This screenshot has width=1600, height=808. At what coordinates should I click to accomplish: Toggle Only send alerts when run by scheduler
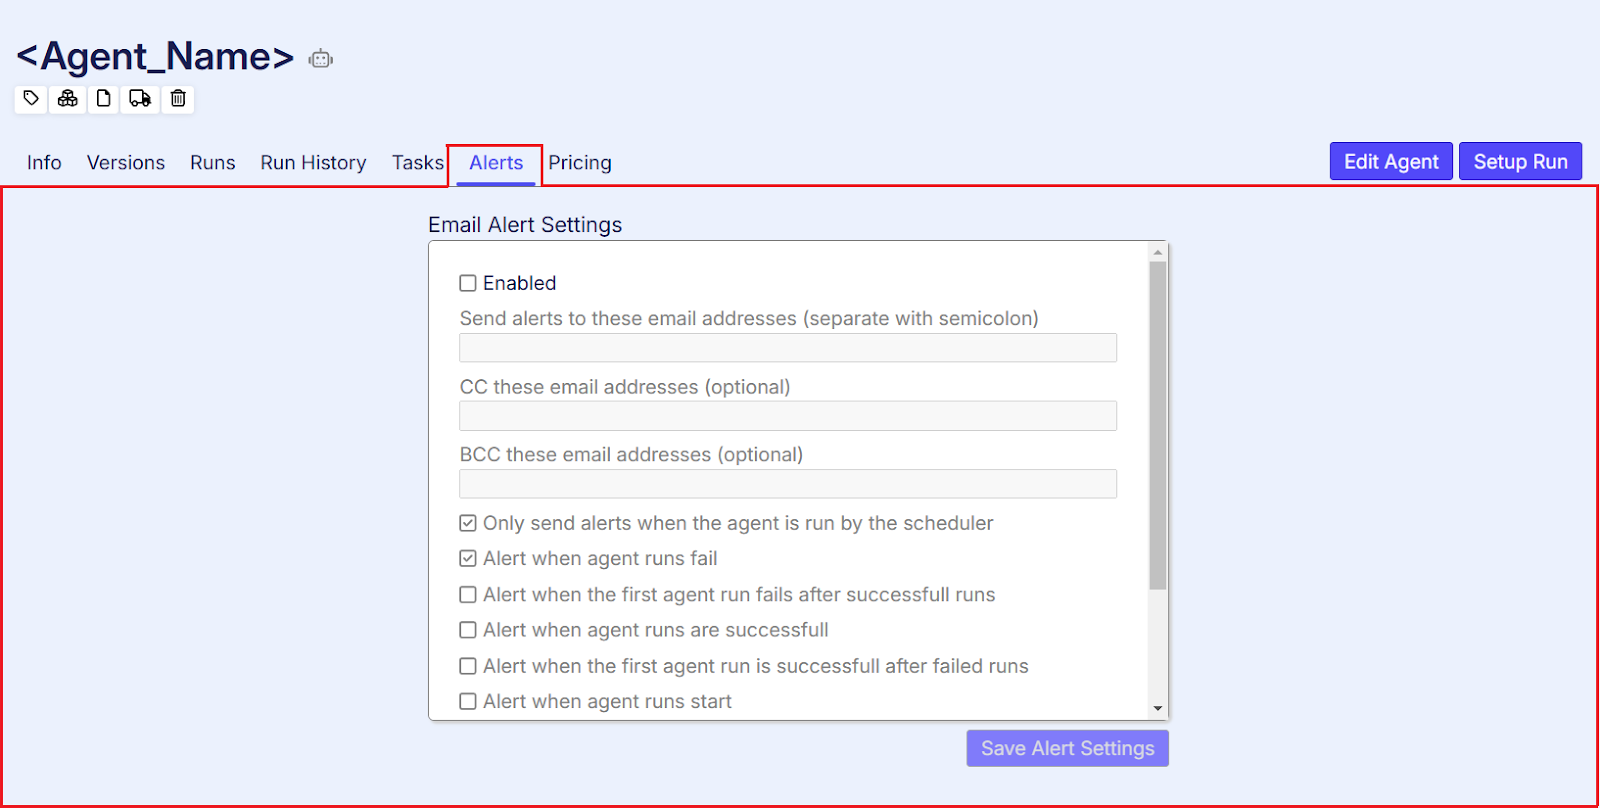click(468, 523)
